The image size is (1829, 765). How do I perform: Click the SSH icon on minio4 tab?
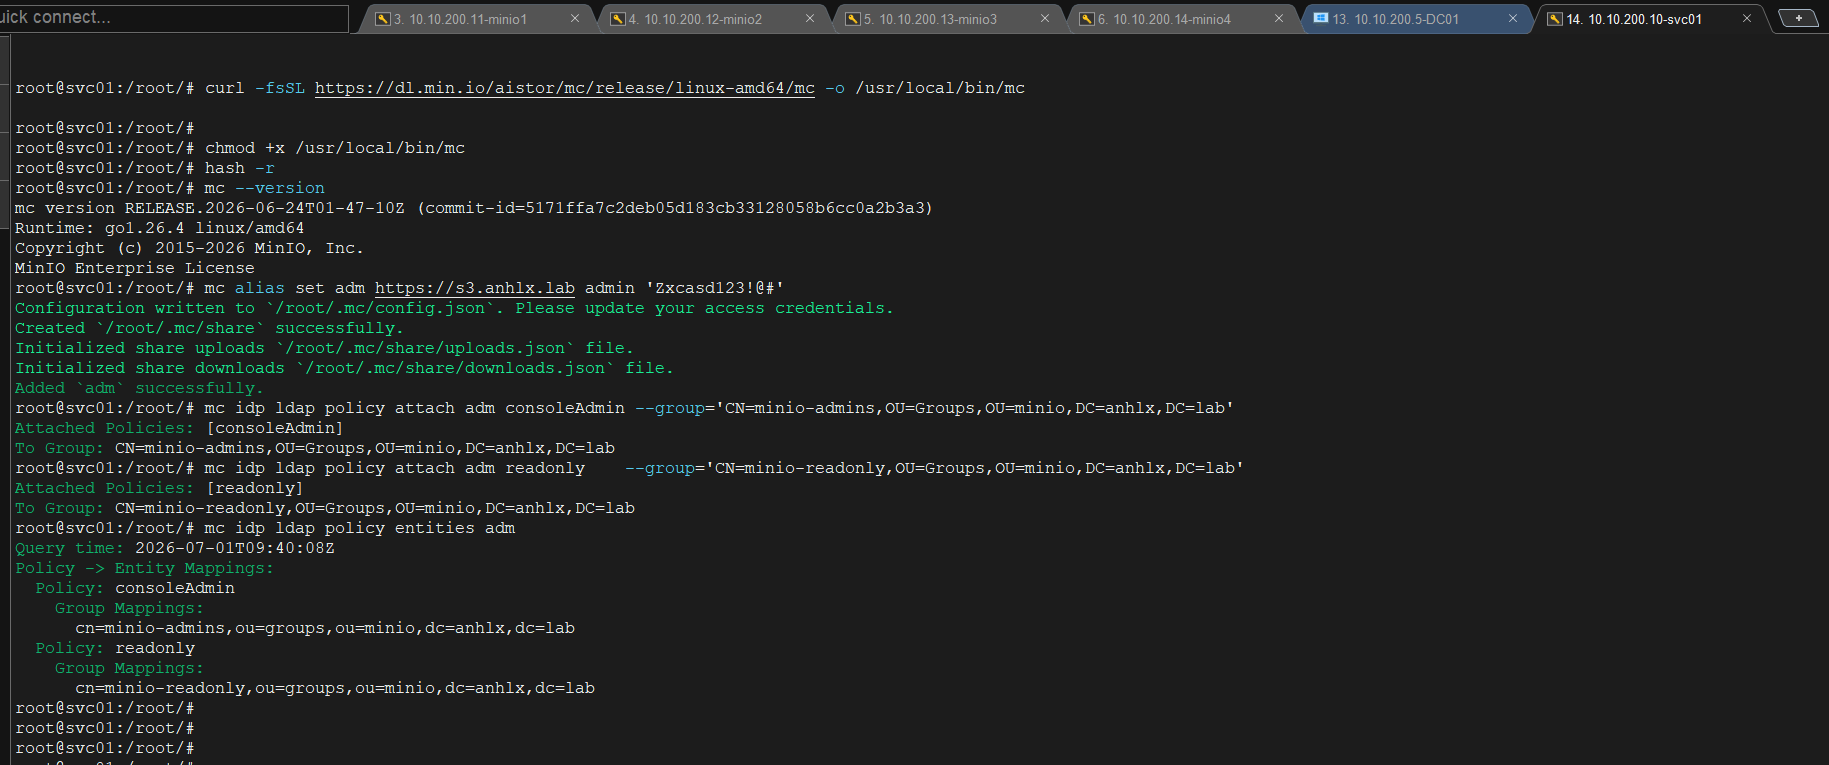tap(1087, 19)
